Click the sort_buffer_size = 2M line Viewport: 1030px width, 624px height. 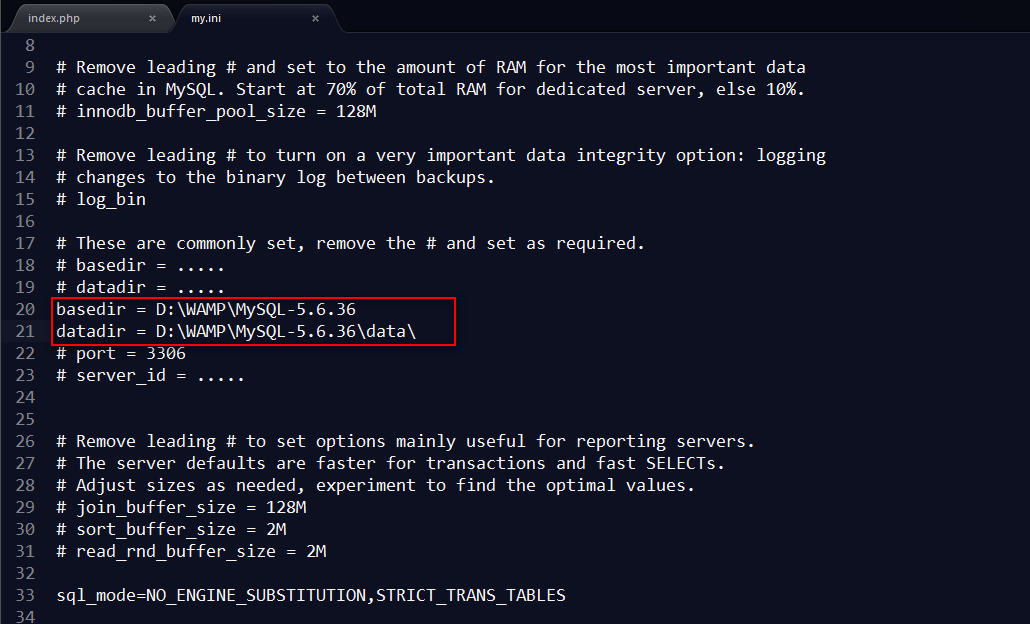click(x=171, y=529)
